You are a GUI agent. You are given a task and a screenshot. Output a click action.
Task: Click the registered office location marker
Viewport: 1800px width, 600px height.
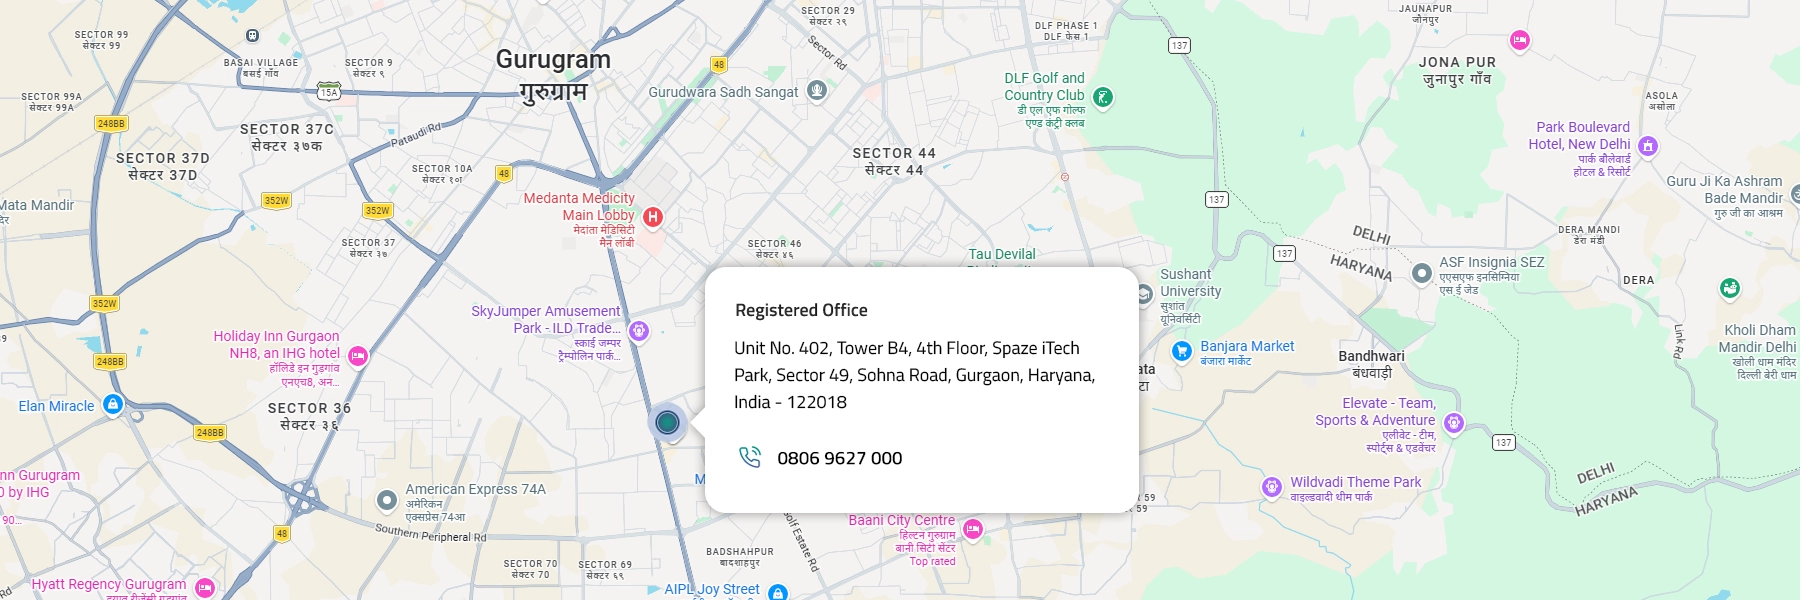[x=667, y=422]
